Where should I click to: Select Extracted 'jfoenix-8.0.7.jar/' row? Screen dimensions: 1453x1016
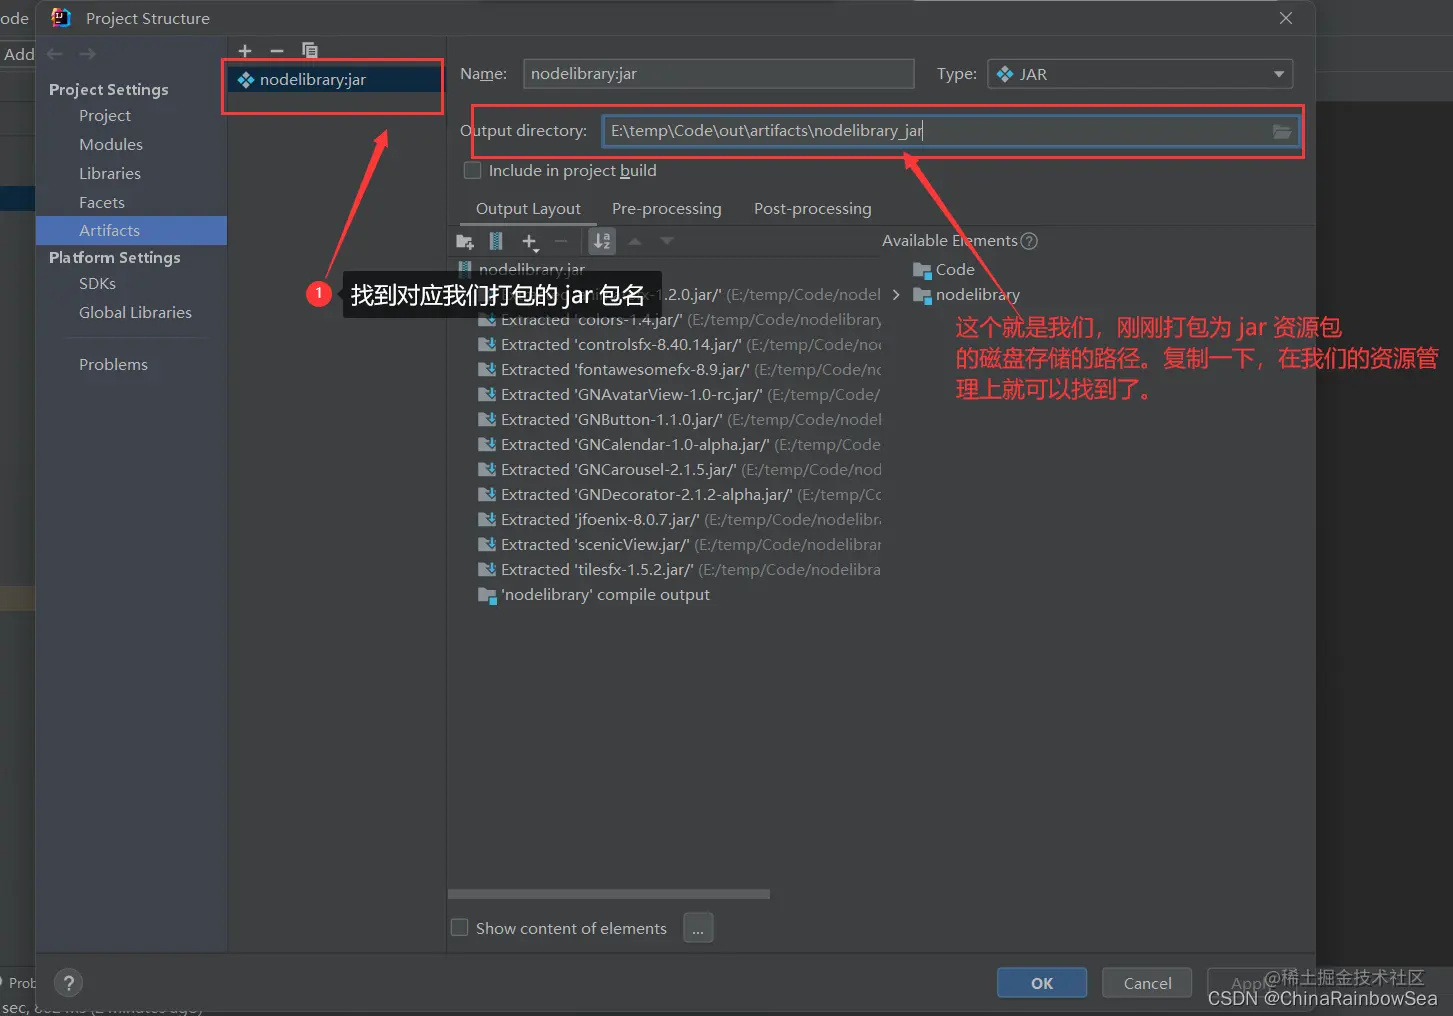[680, 520]
